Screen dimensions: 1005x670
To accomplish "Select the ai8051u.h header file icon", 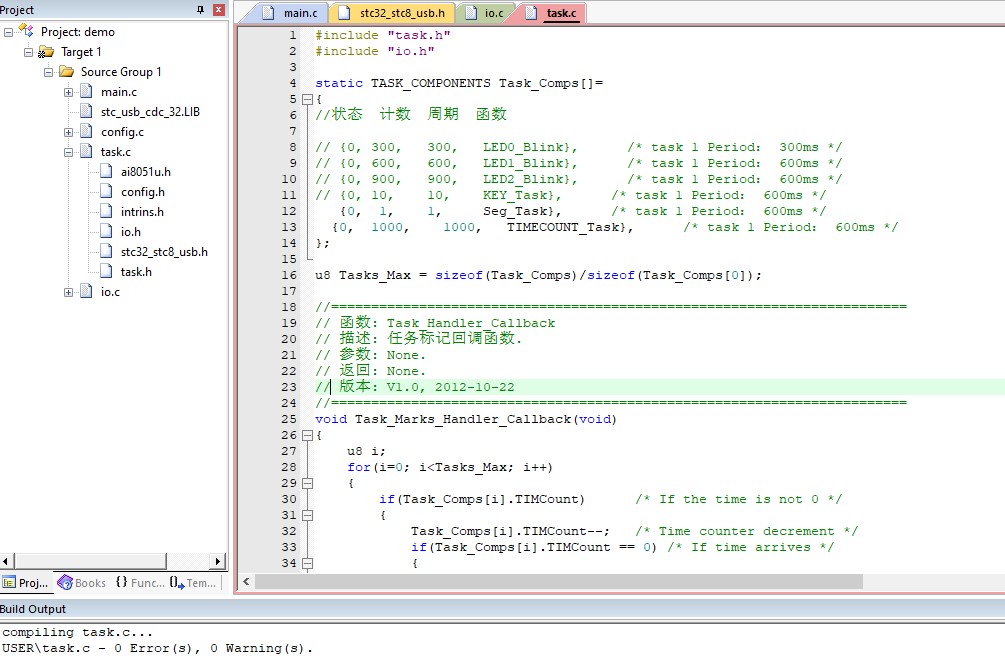I will pos(106,172).
